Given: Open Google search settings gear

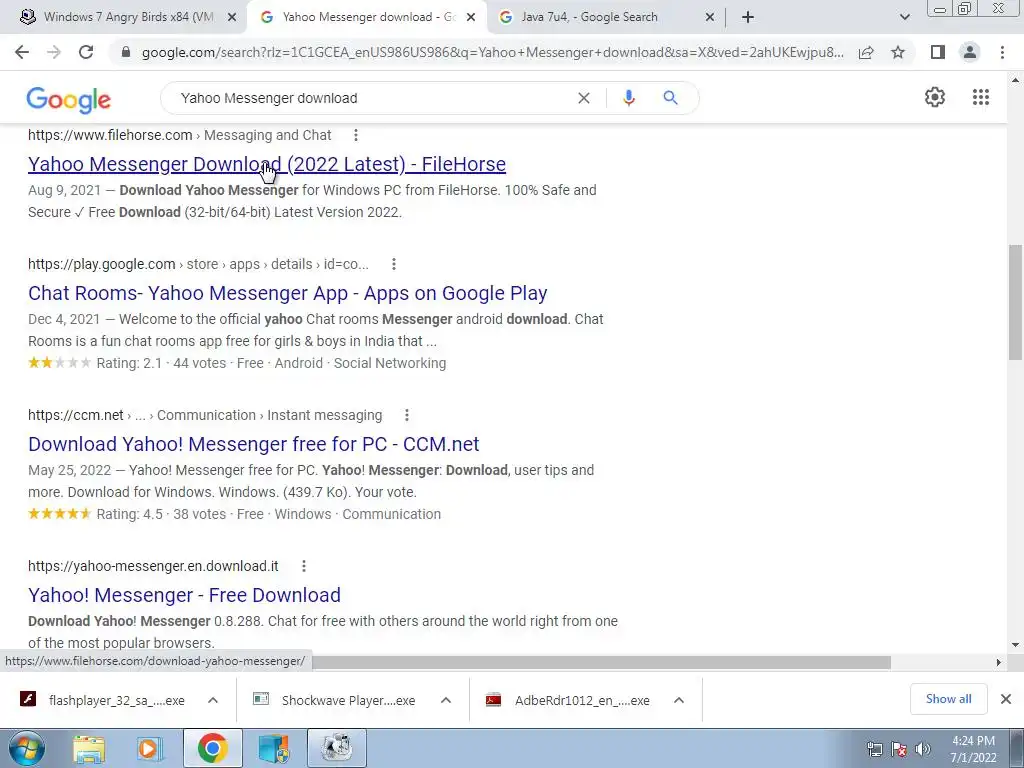Looking at the screenshot, I should pos(935,97).
